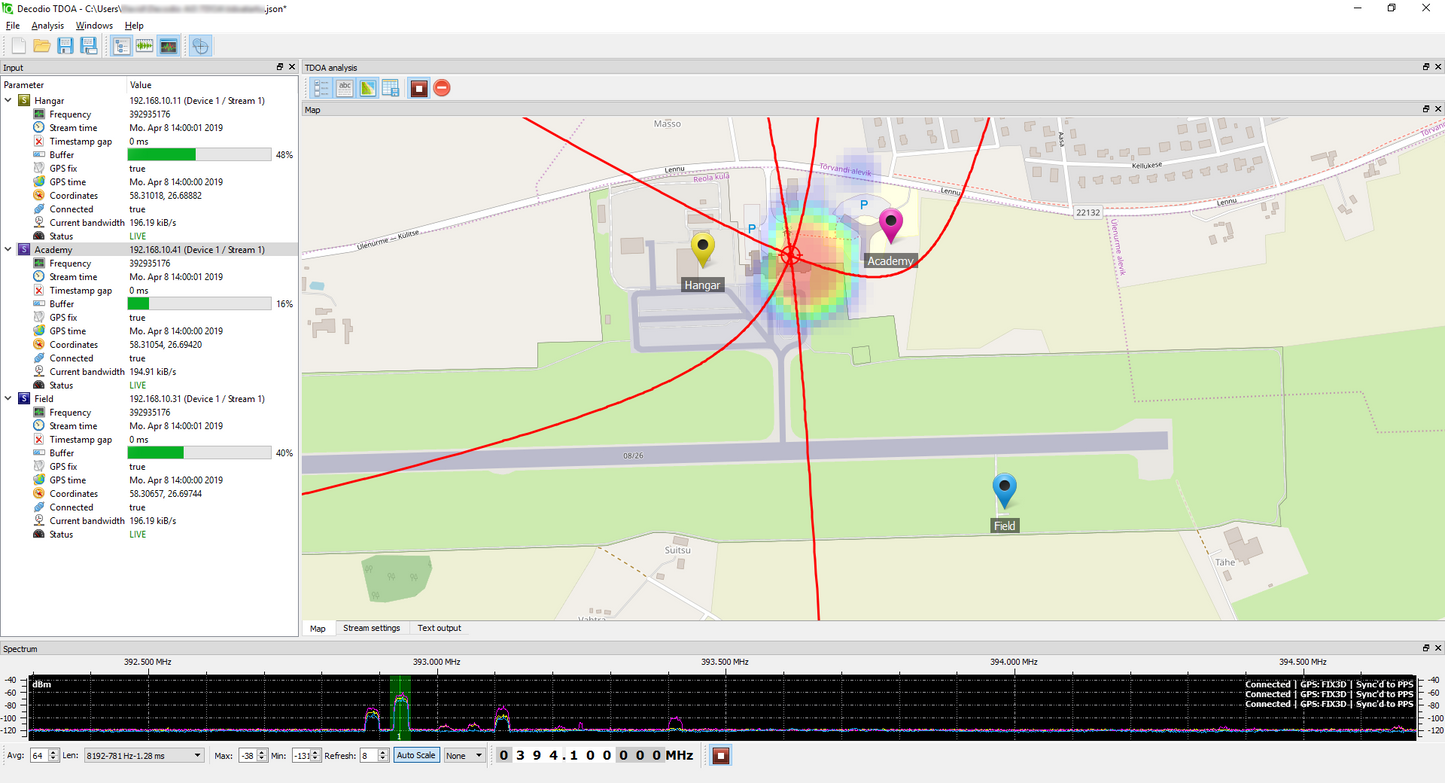This screenshot has height=783, width=1445.
Task: Click the Save As toolbar icon
Action: (88, 45)
